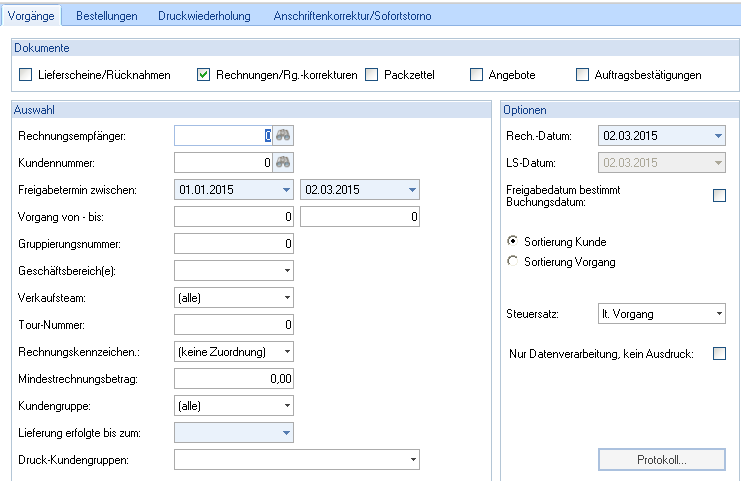Uncheck Rechnungen/Rg.-korrekturen checkbox
Image resolution: width=741 pixels, height=481 pixels.
point(204,75)
